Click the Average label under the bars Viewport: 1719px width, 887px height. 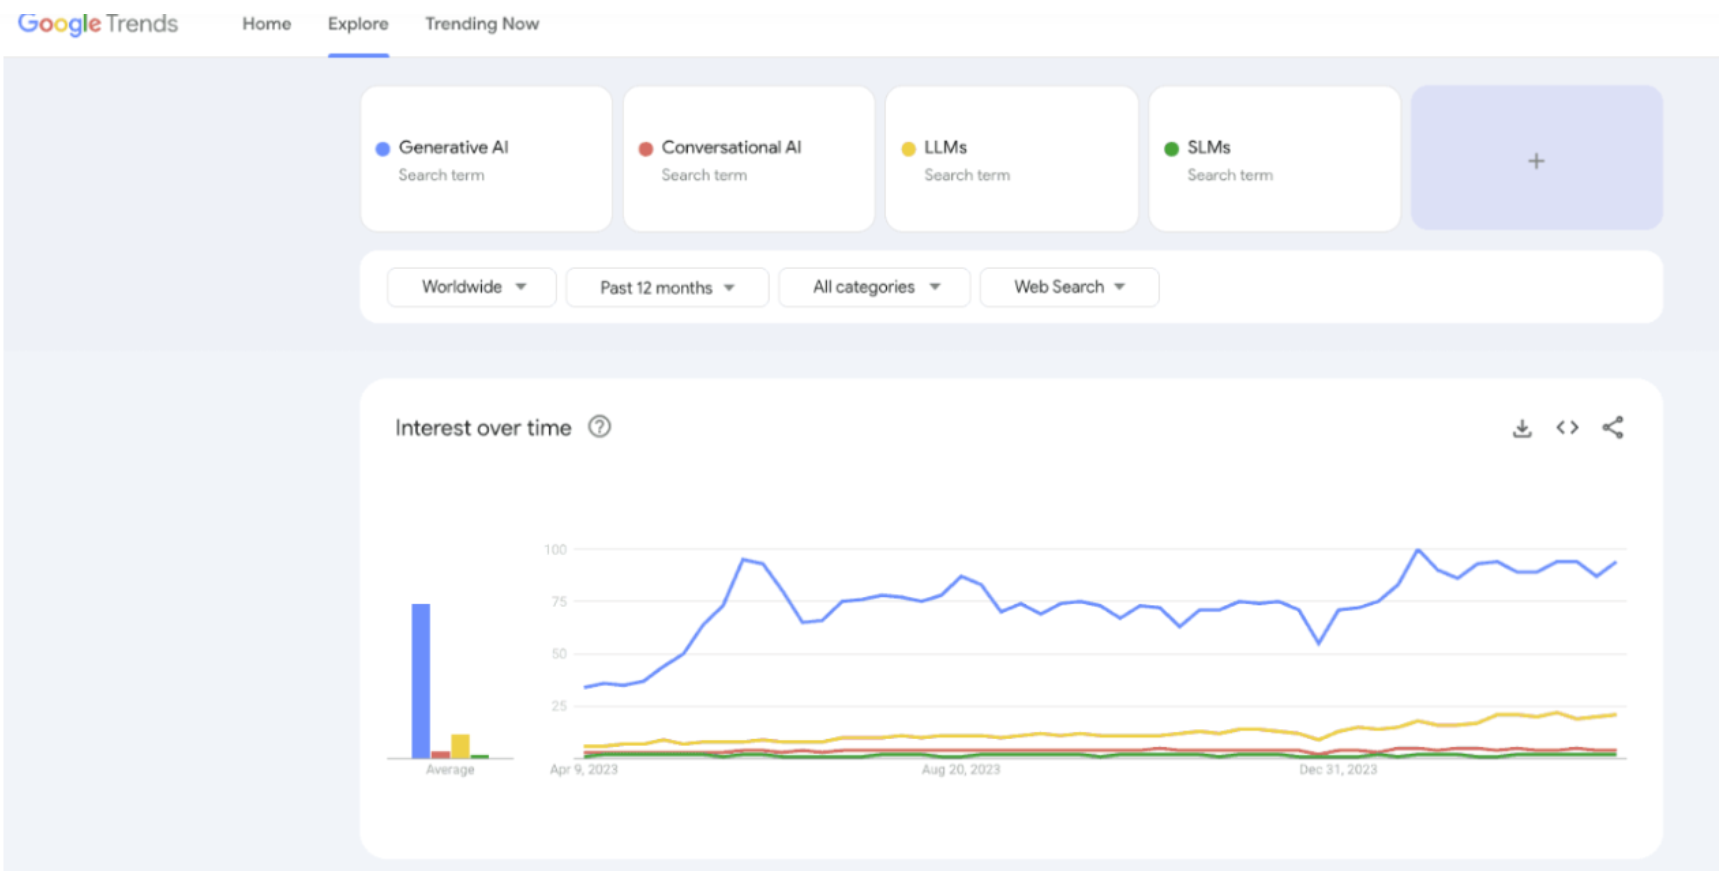[450, 770]
